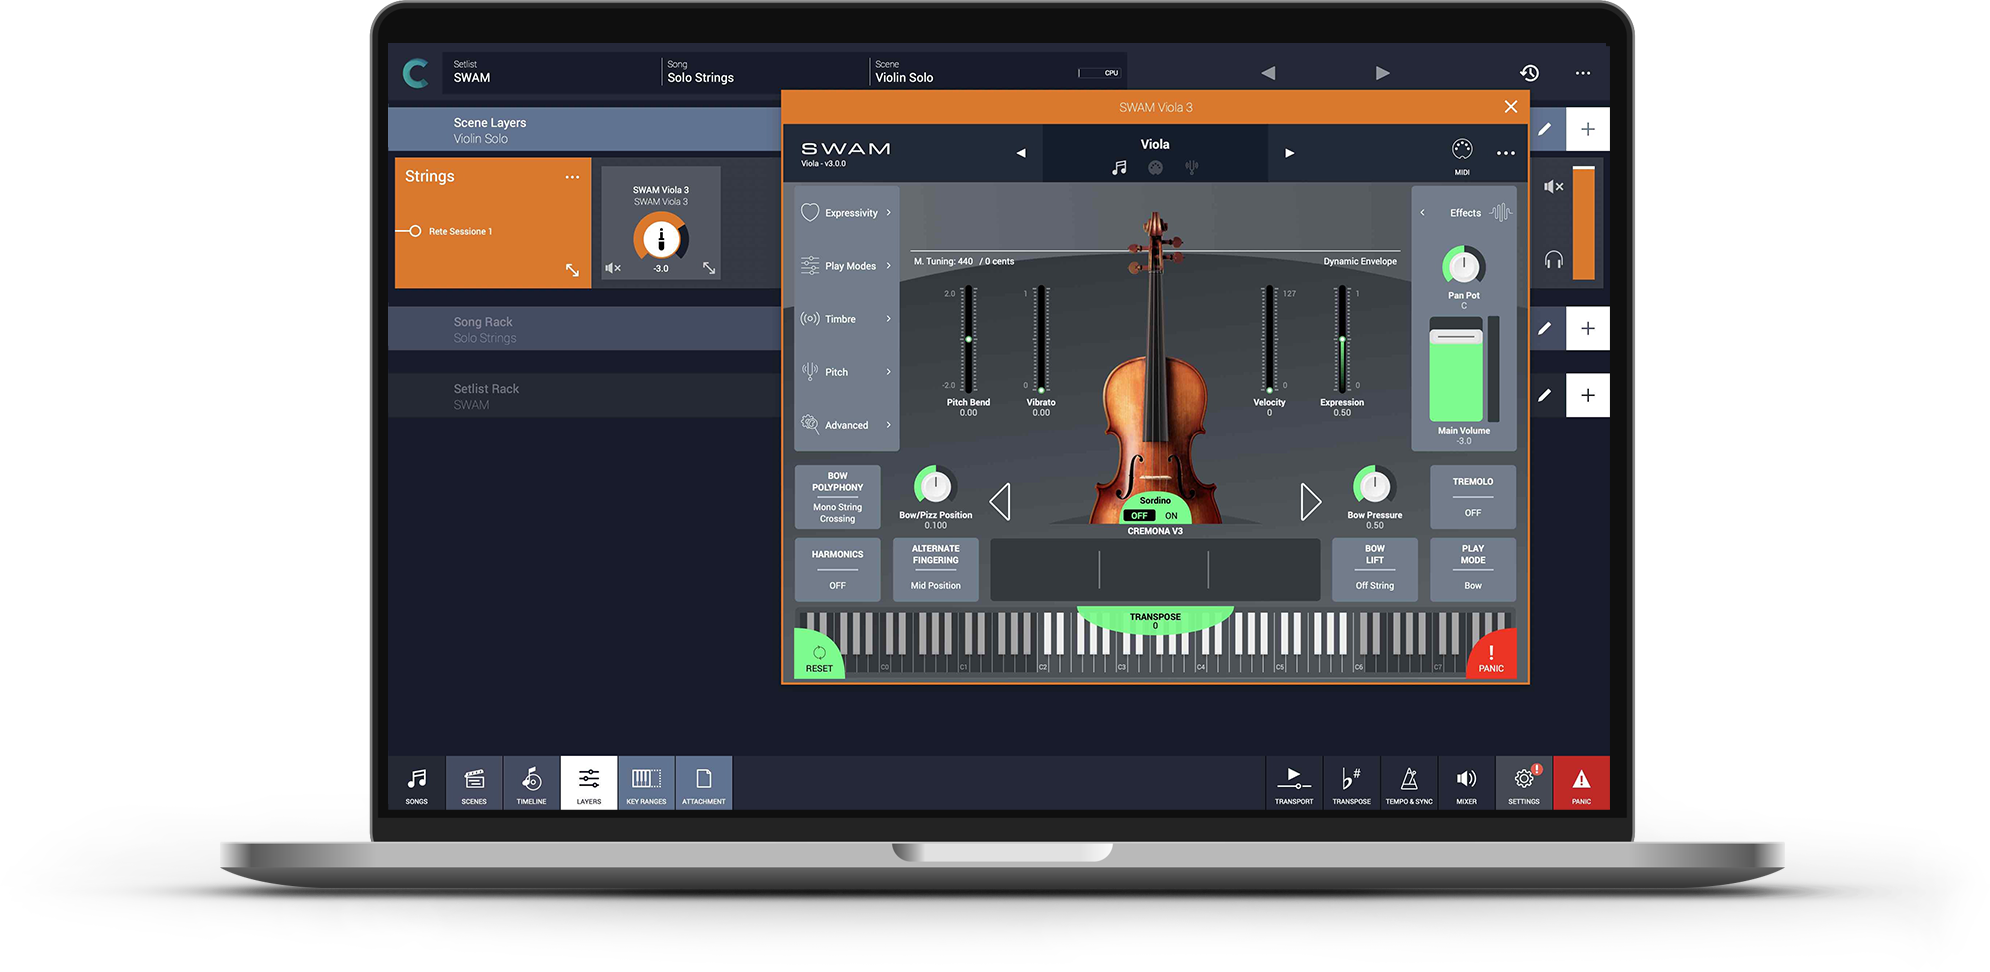Open the Songs view in bottom bar
This screenshot has width=1990, height=972.
416,784
